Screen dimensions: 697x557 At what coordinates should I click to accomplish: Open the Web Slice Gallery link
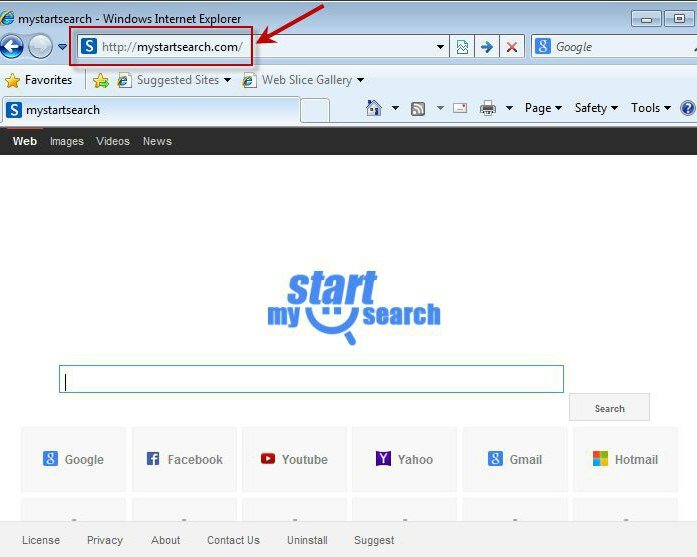pos(298,80)
